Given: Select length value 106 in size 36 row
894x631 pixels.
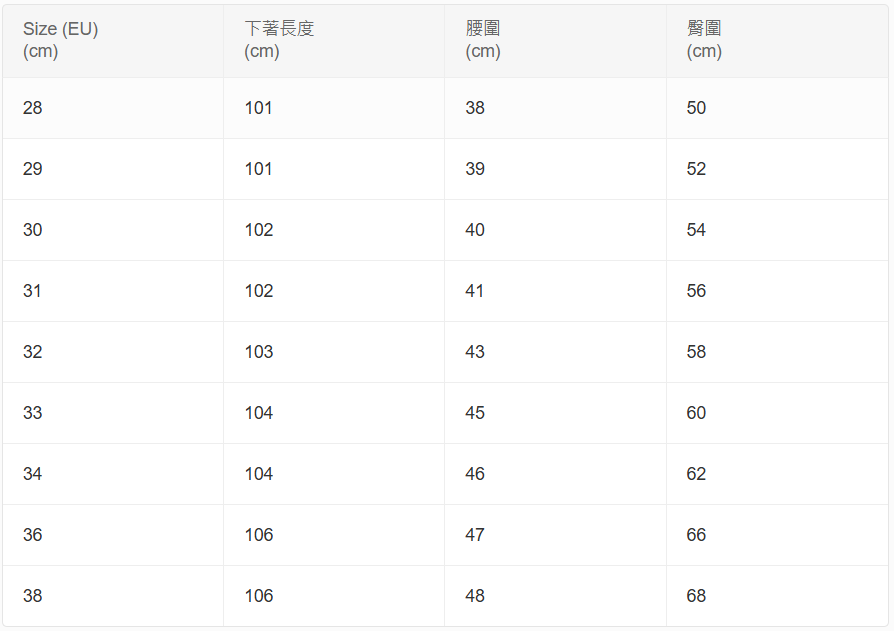Looking at the screenshot, I should tap(259, 535).
